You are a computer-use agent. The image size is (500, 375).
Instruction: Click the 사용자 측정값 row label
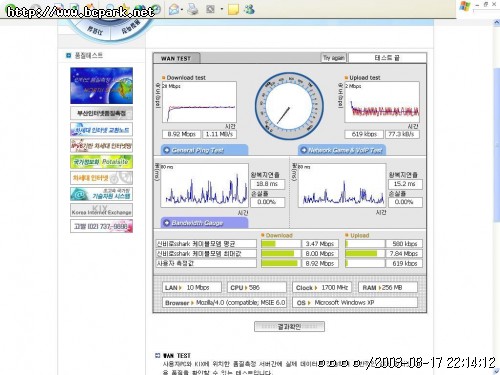tap(206, 263)
